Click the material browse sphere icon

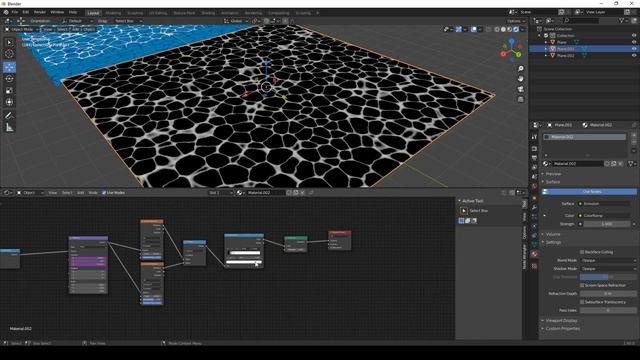coord(546,164)
